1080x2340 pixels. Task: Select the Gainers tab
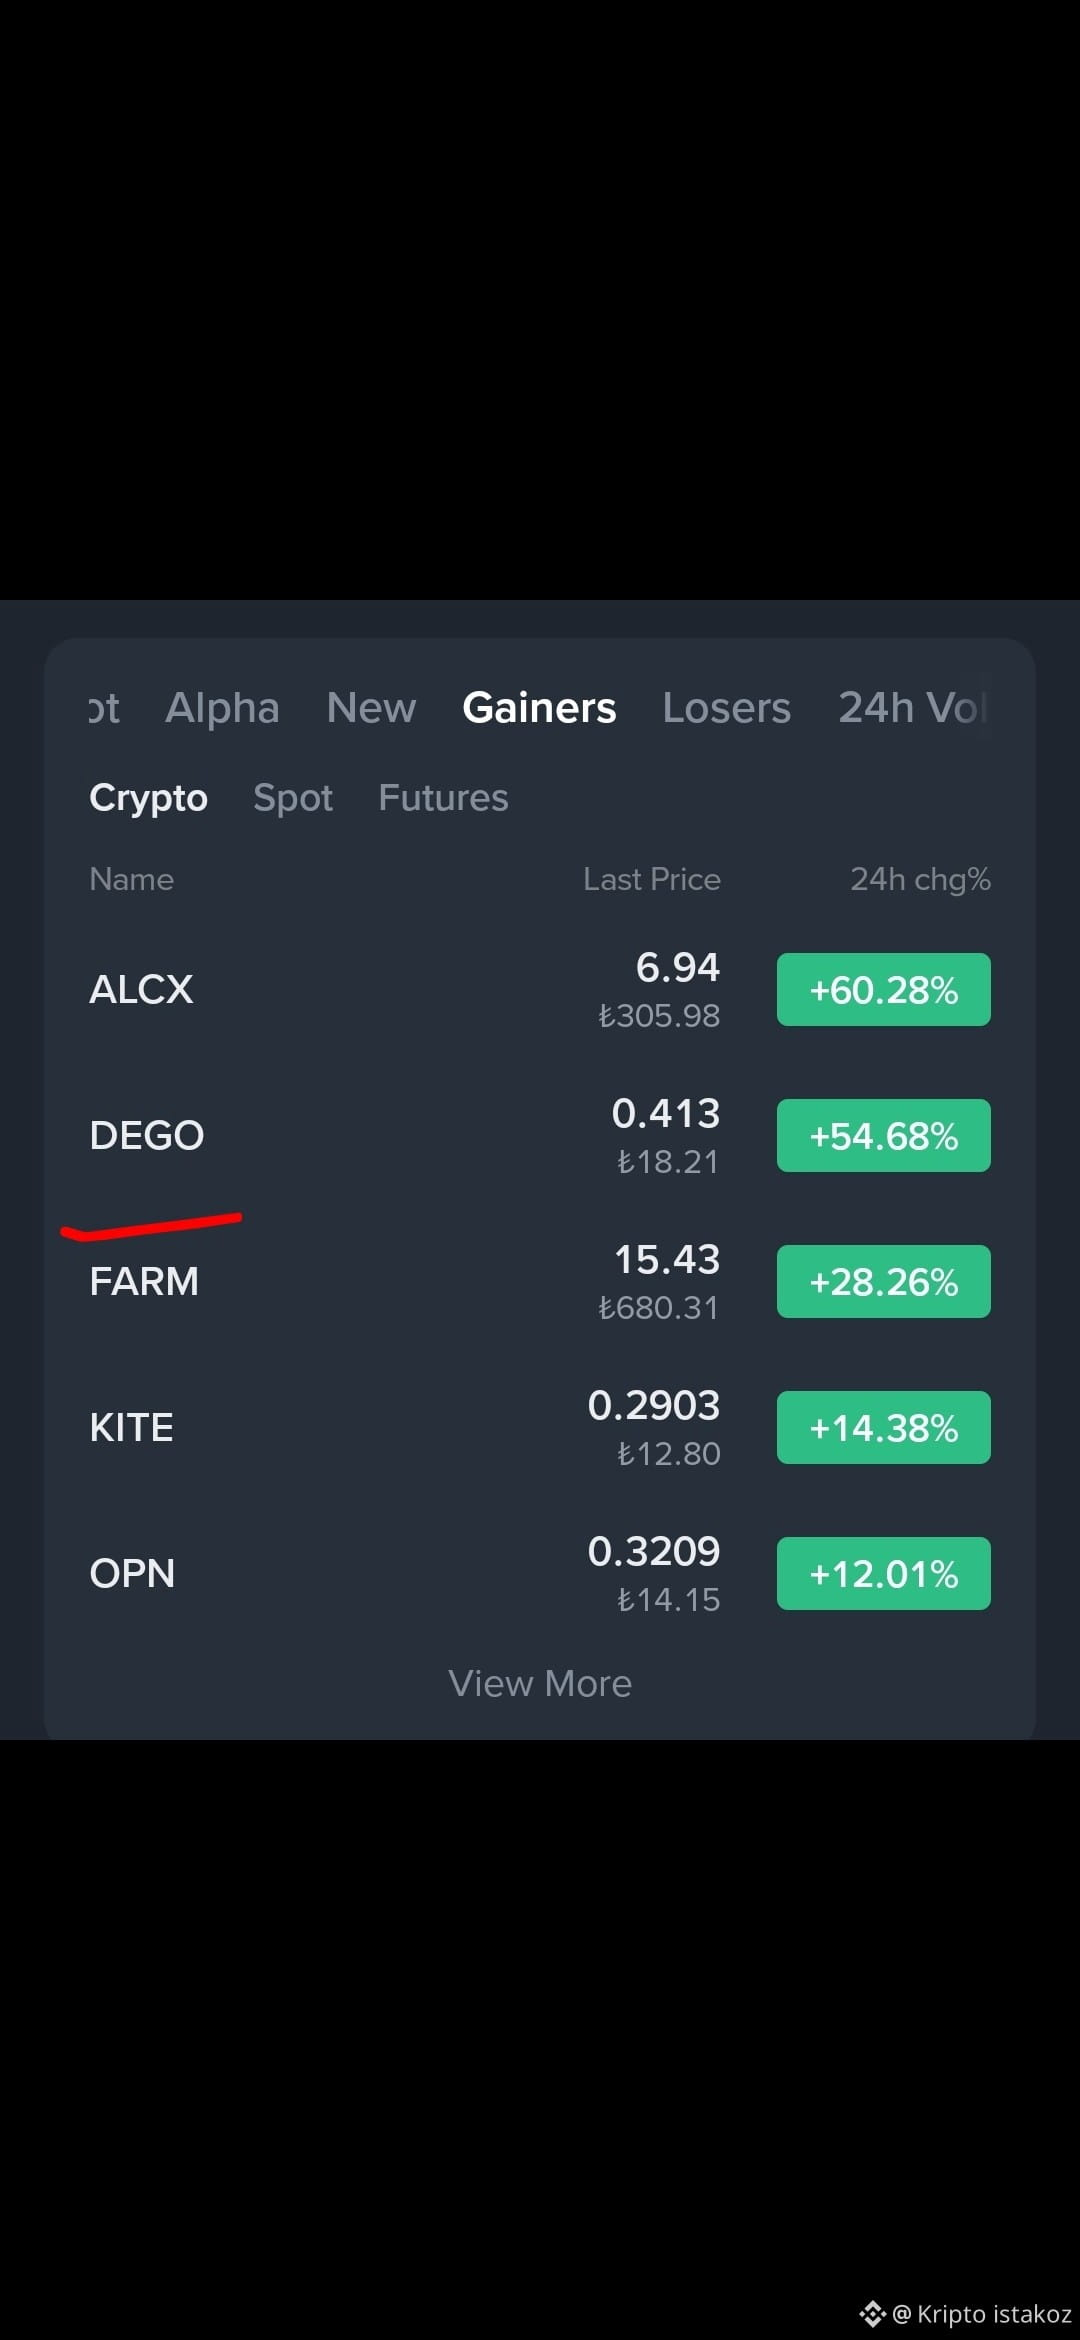[x=539, y=708]
